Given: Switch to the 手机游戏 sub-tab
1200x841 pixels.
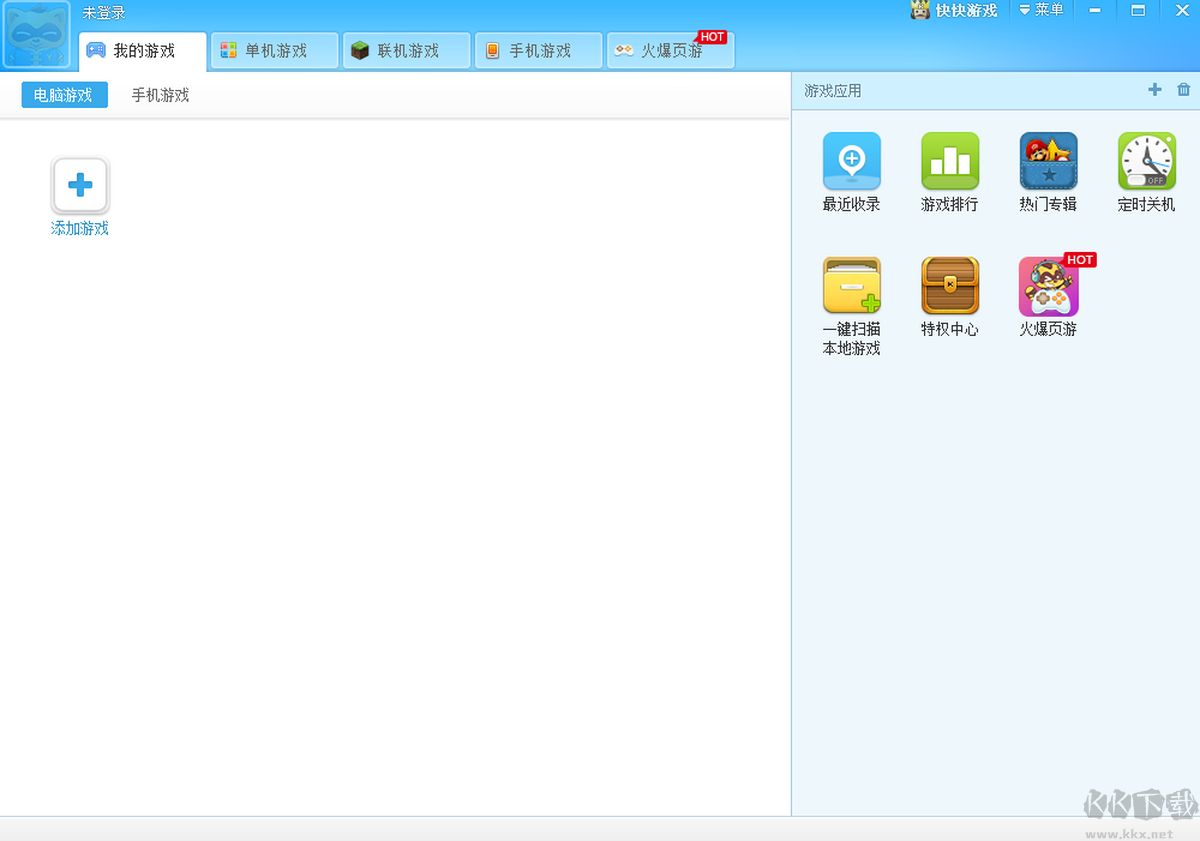Looking at the screenshot, I should 160,95.
